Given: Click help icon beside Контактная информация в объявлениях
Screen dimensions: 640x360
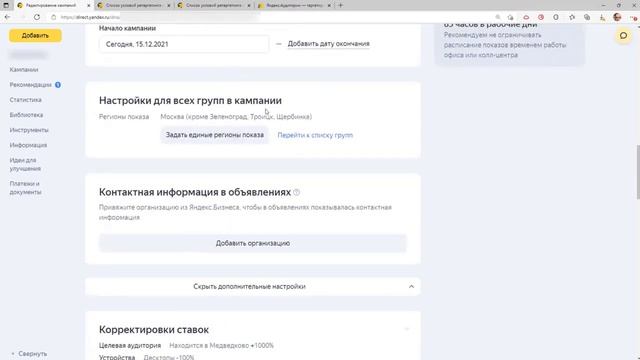Looking at the screenshot, I should click(x=297, y=192).
